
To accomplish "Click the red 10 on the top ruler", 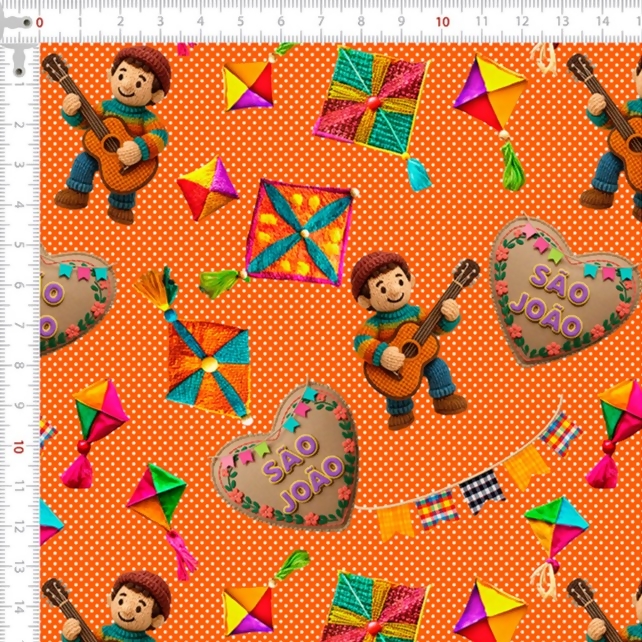I will tap(442, 22).
